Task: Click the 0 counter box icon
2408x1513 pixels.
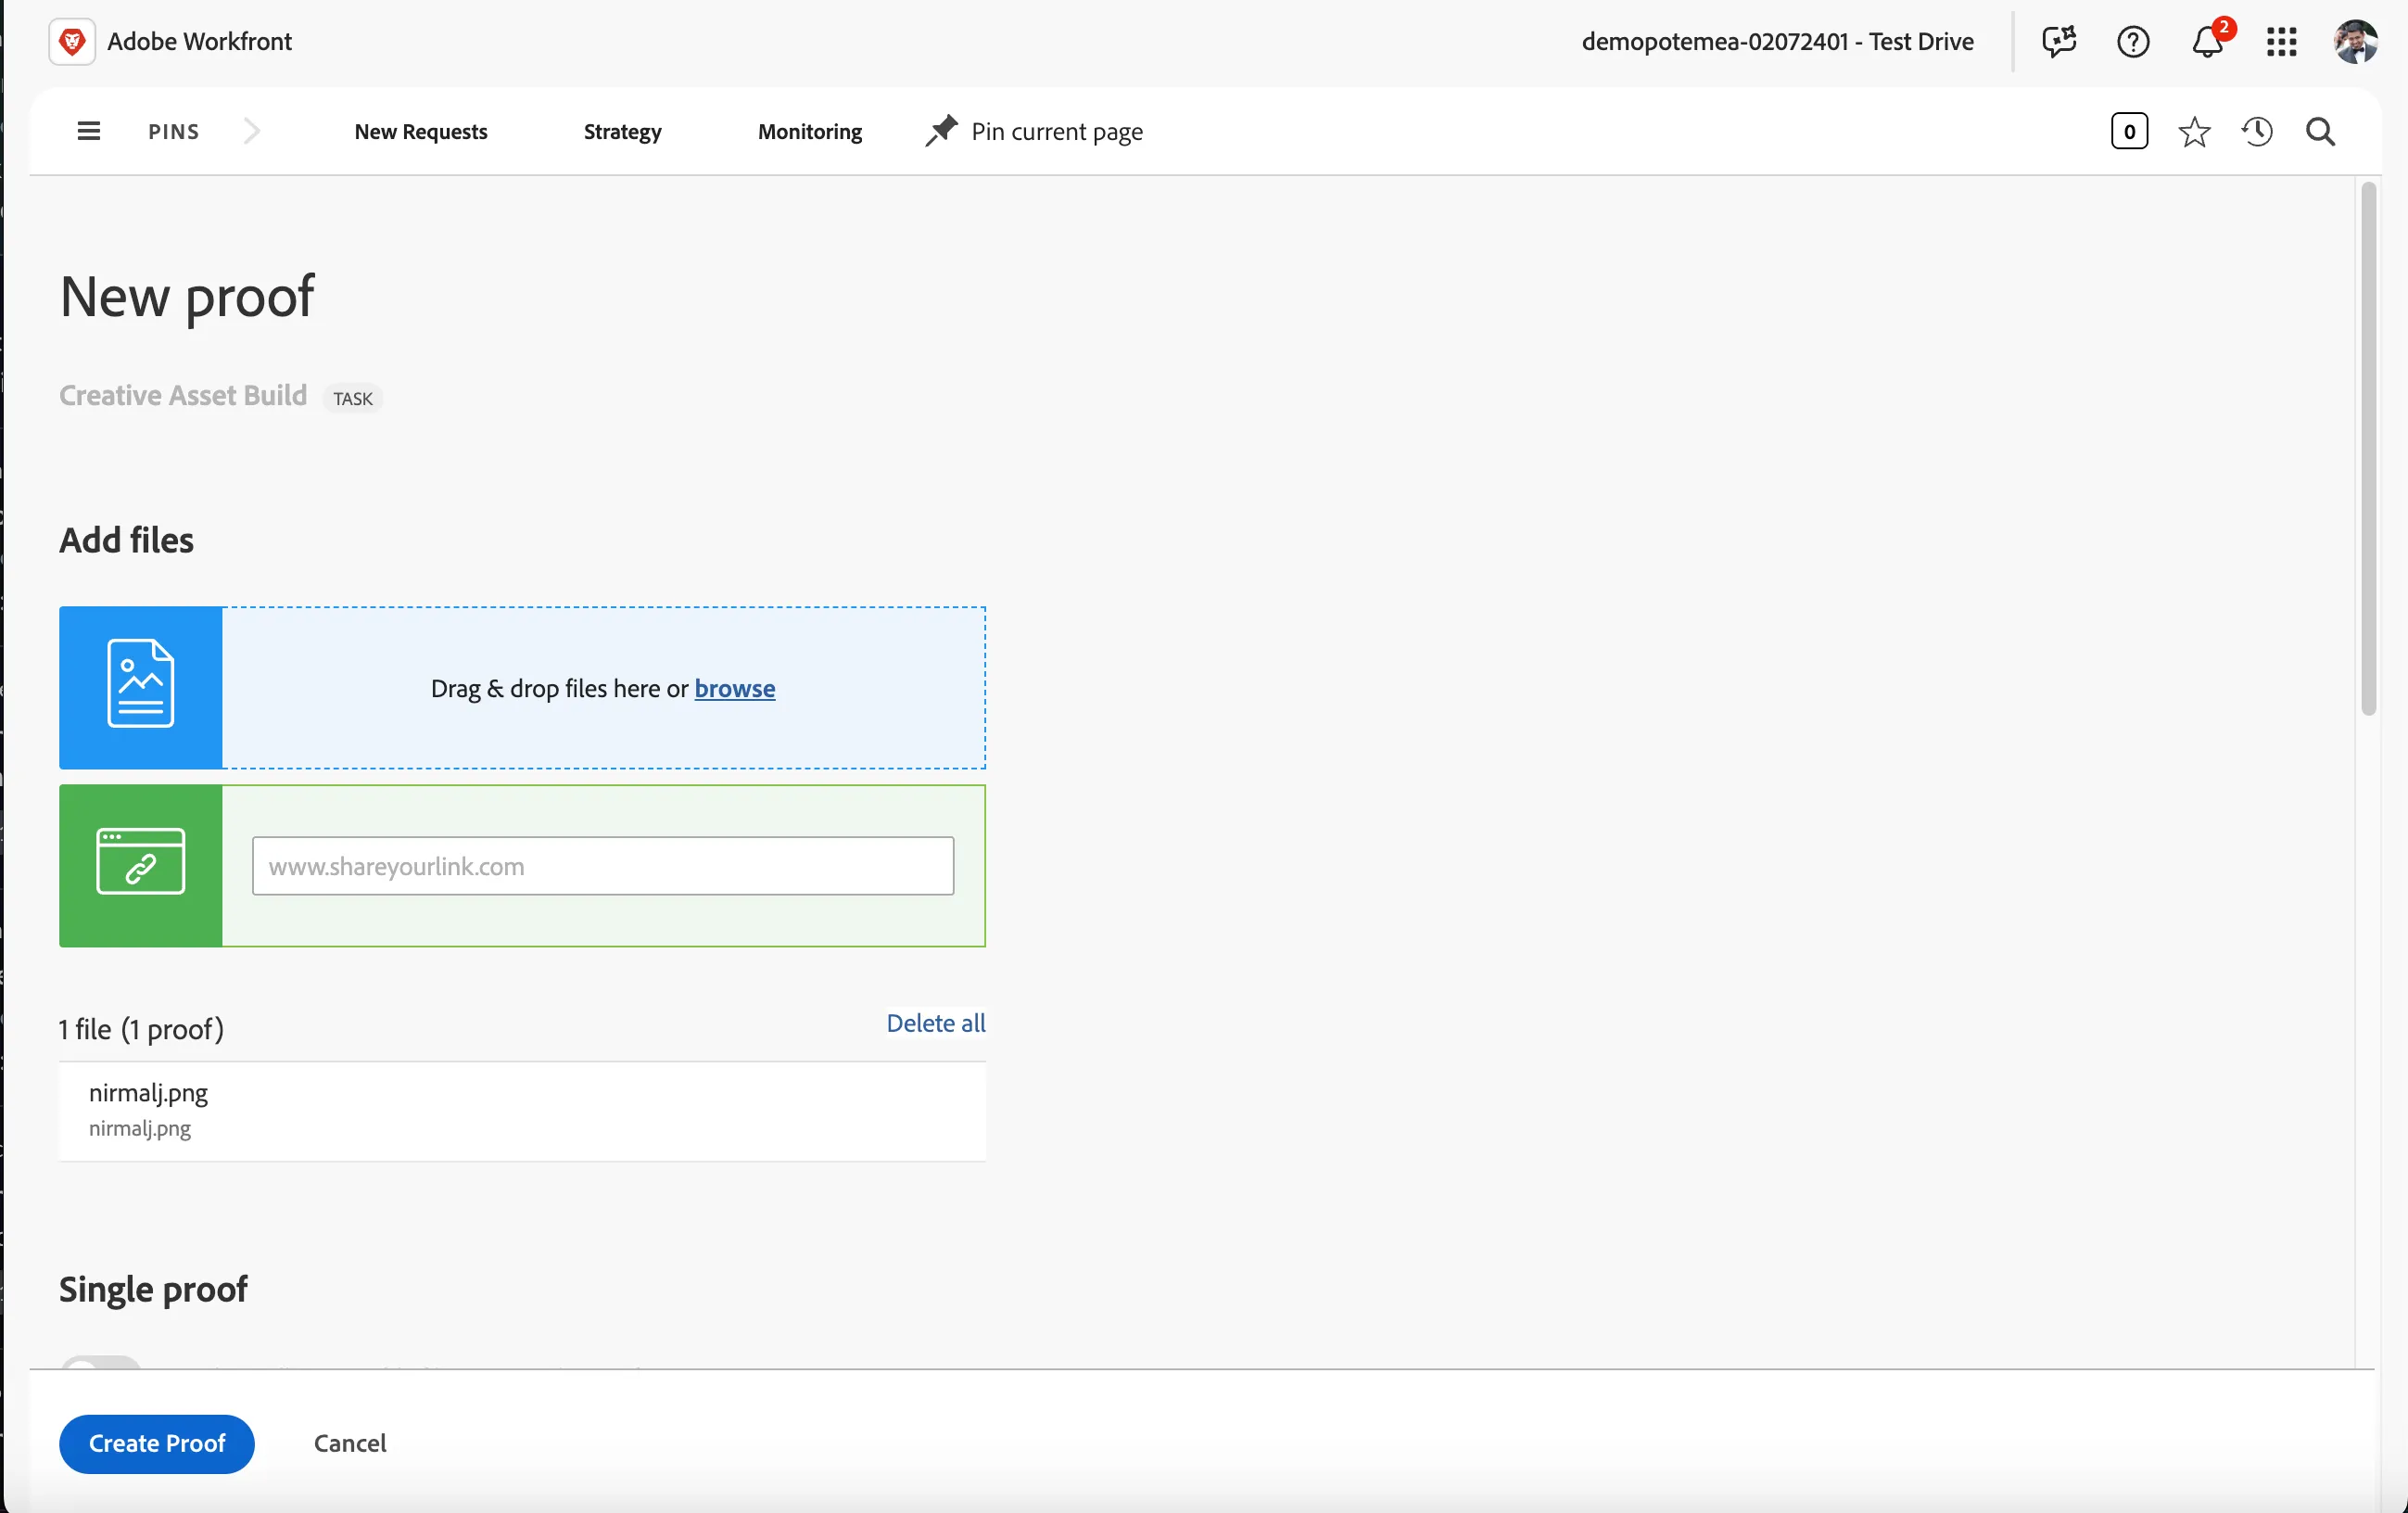Action: (x=2129, y=132)
